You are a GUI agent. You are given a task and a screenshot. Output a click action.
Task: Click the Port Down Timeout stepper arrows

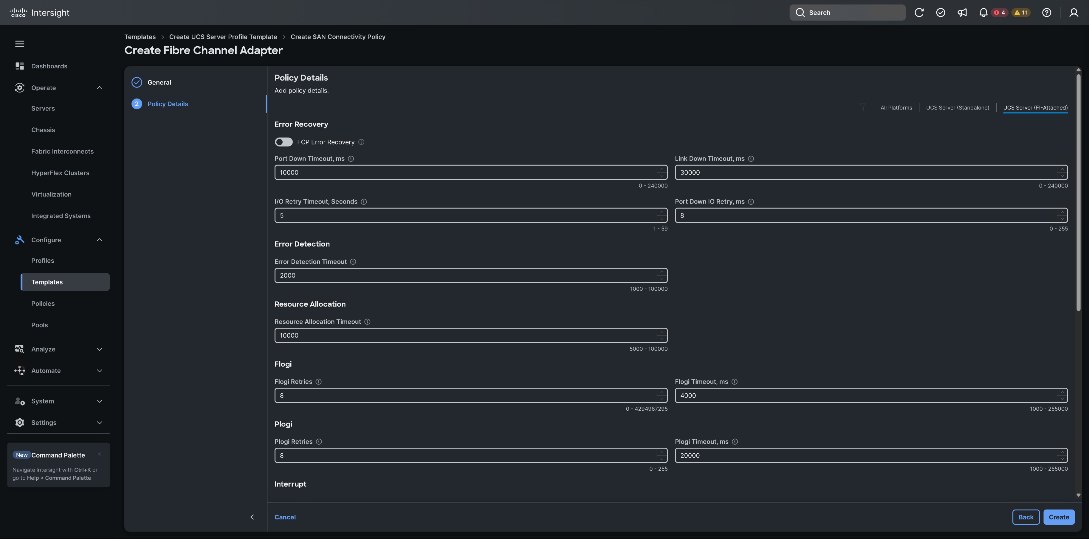click(x=661, y=172)
